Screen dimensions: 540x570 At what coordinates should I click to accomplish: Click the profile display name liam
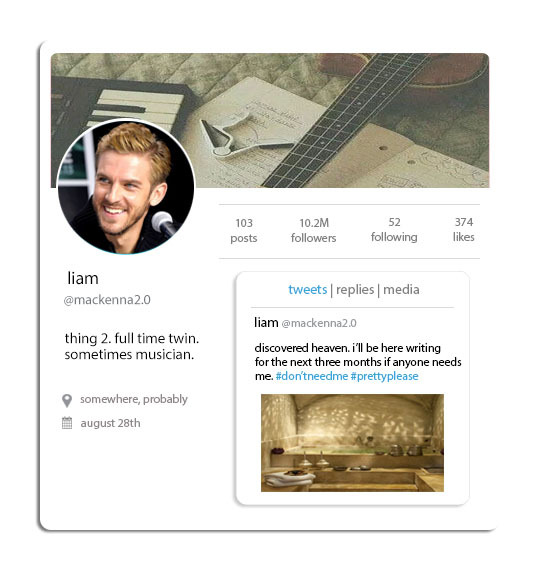click(x=83, y=278)
